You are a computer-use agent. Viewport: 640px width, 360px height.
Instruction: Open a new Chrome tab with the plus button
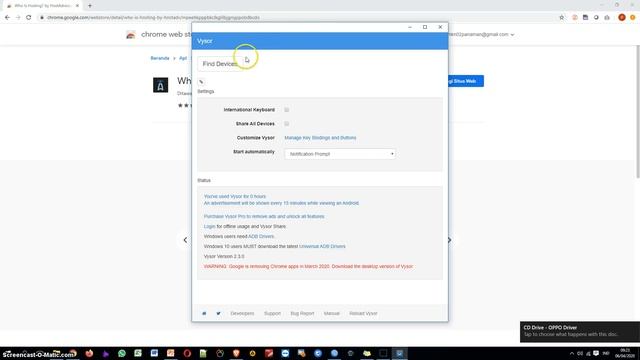[x=90, y=6]
